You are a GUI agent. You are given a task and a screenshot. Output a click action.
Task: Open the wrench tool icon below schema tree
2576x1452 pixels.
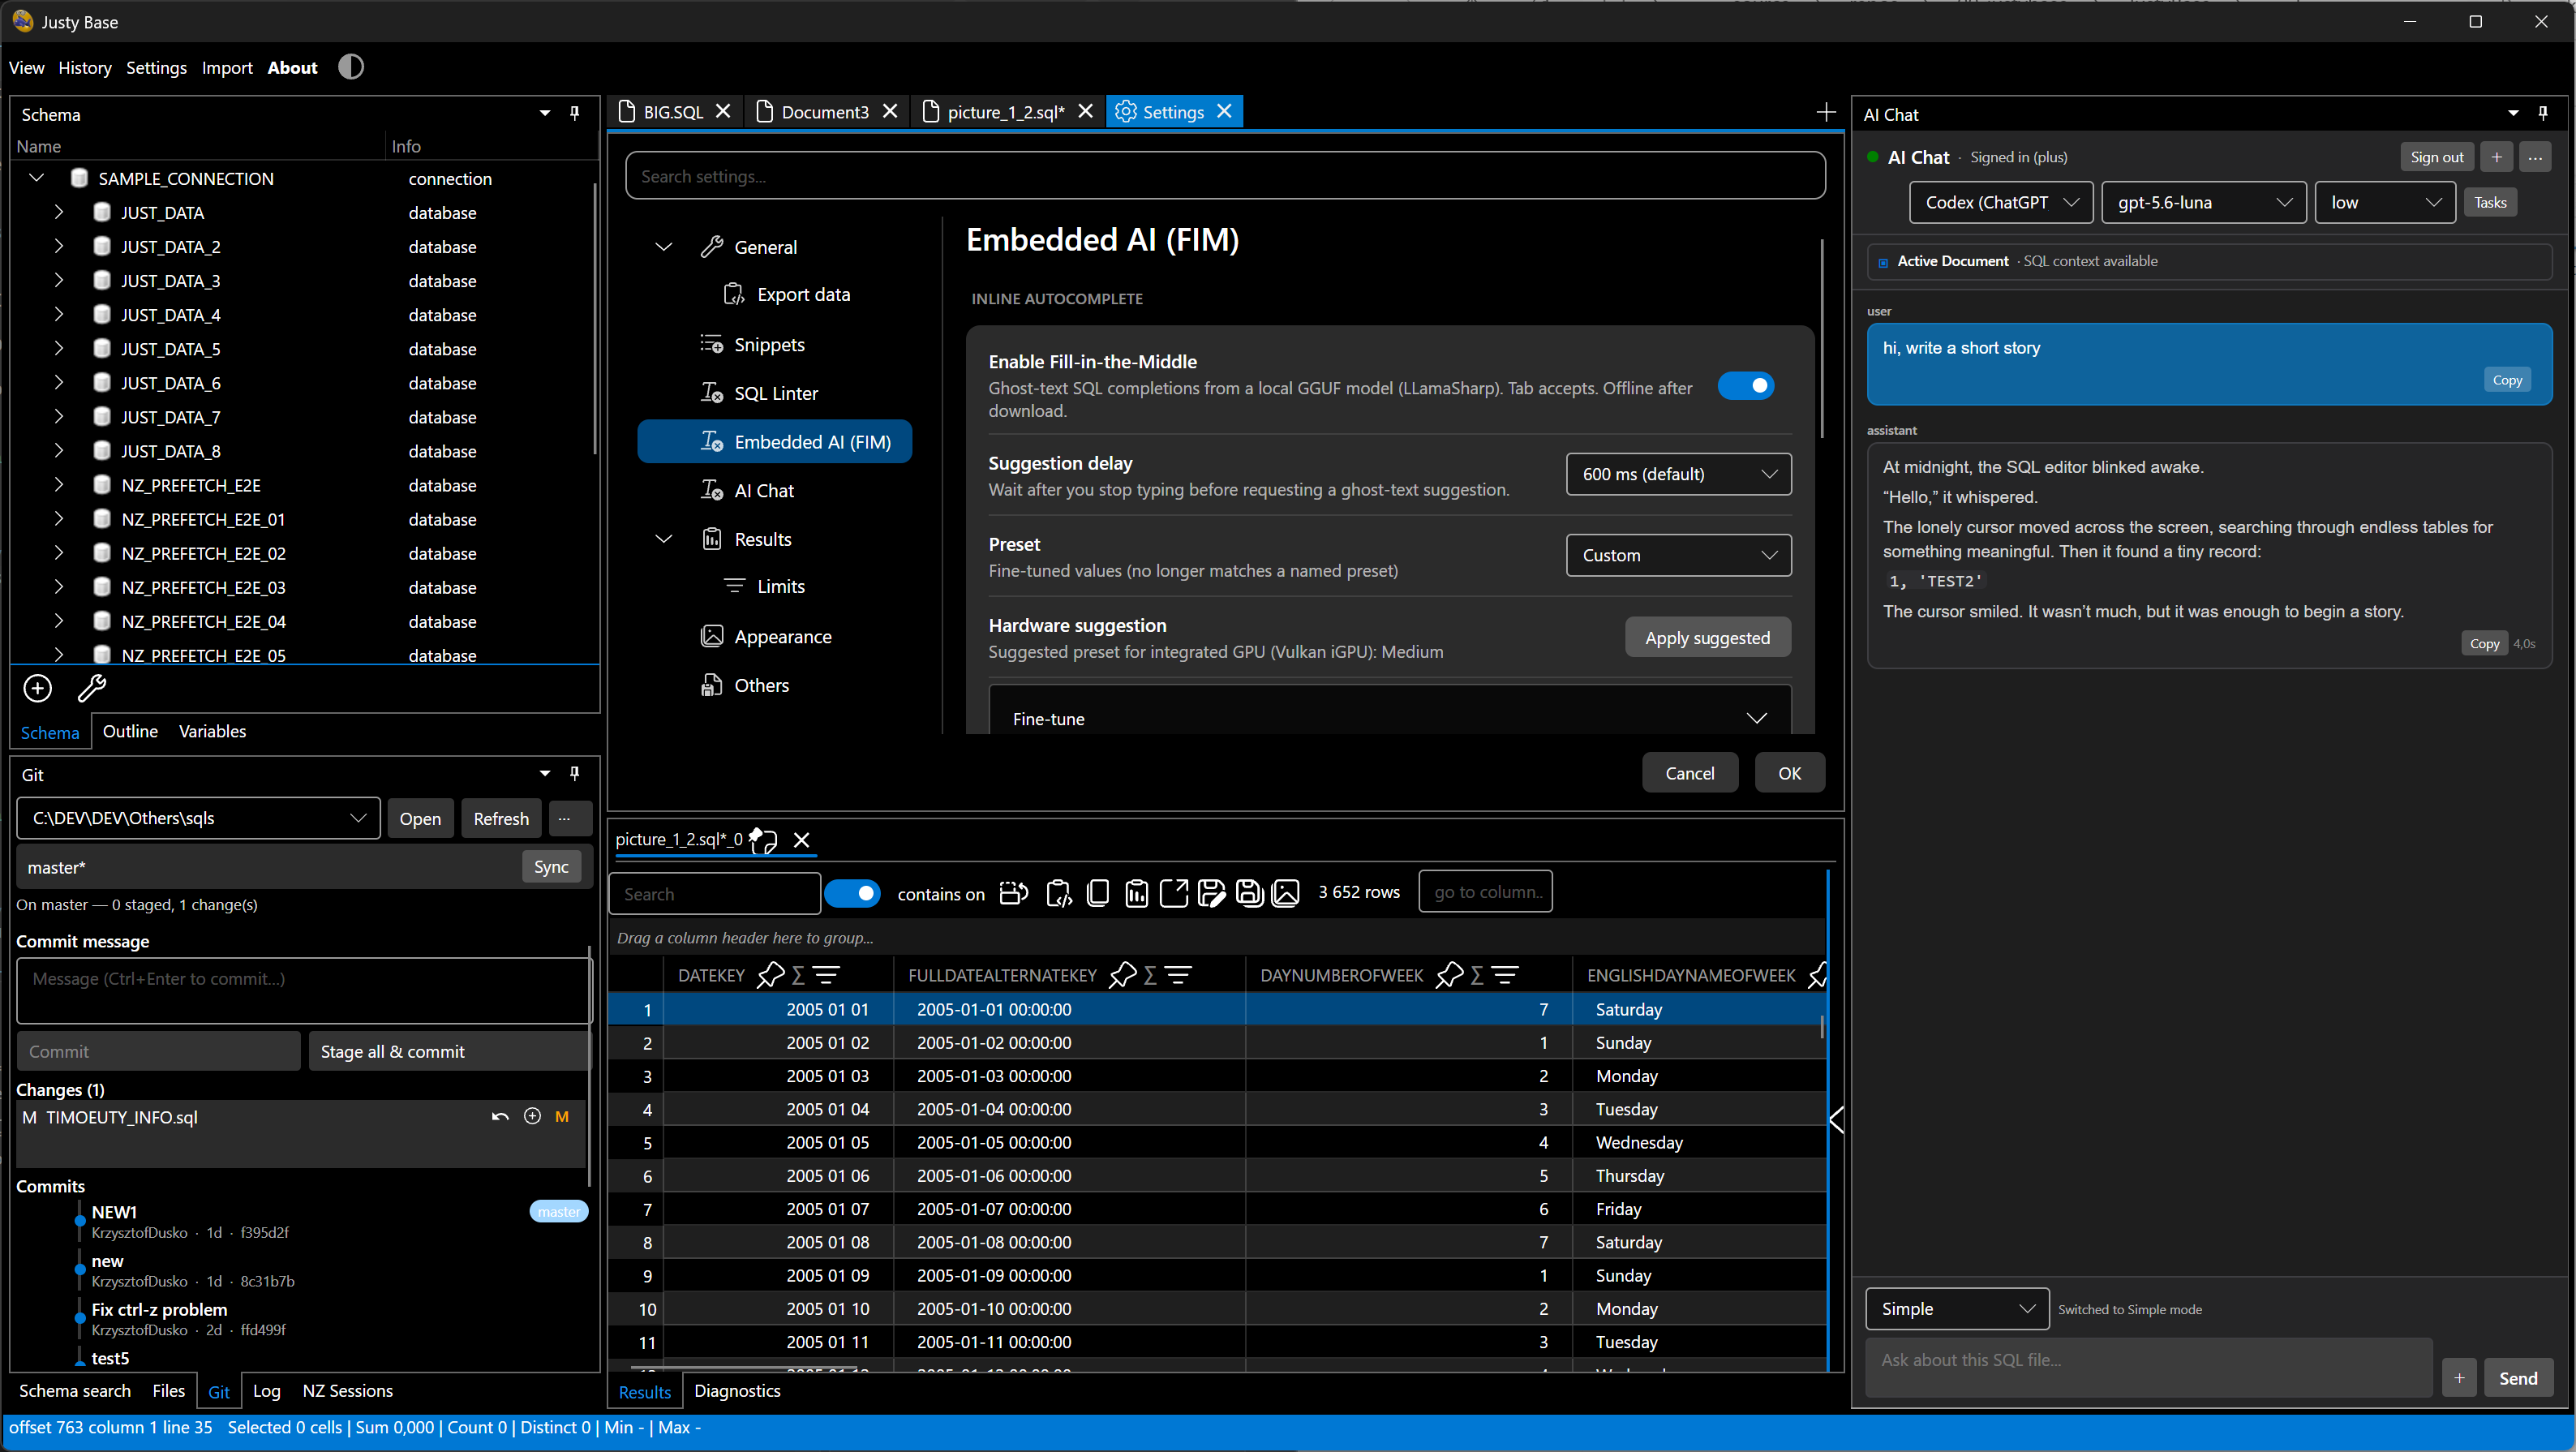click(x=92, y=688)
